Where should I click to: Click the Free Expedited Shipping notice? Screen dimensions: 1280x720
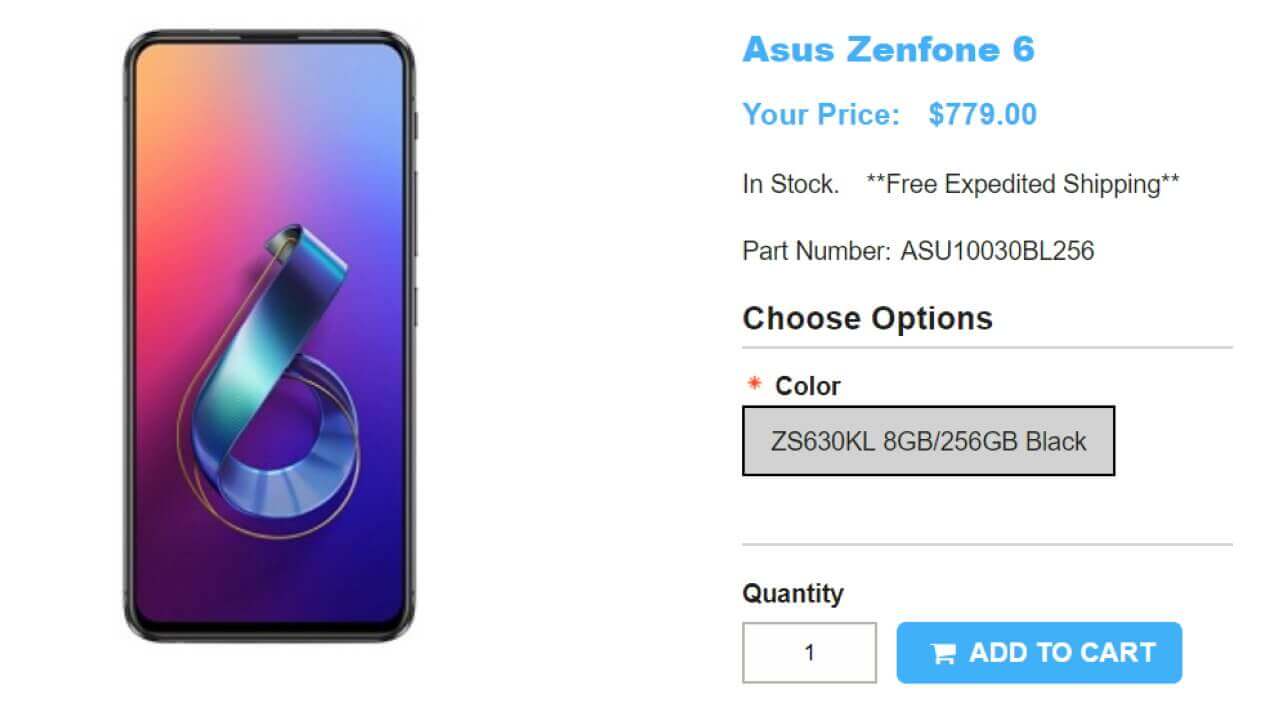point(1022,184)
